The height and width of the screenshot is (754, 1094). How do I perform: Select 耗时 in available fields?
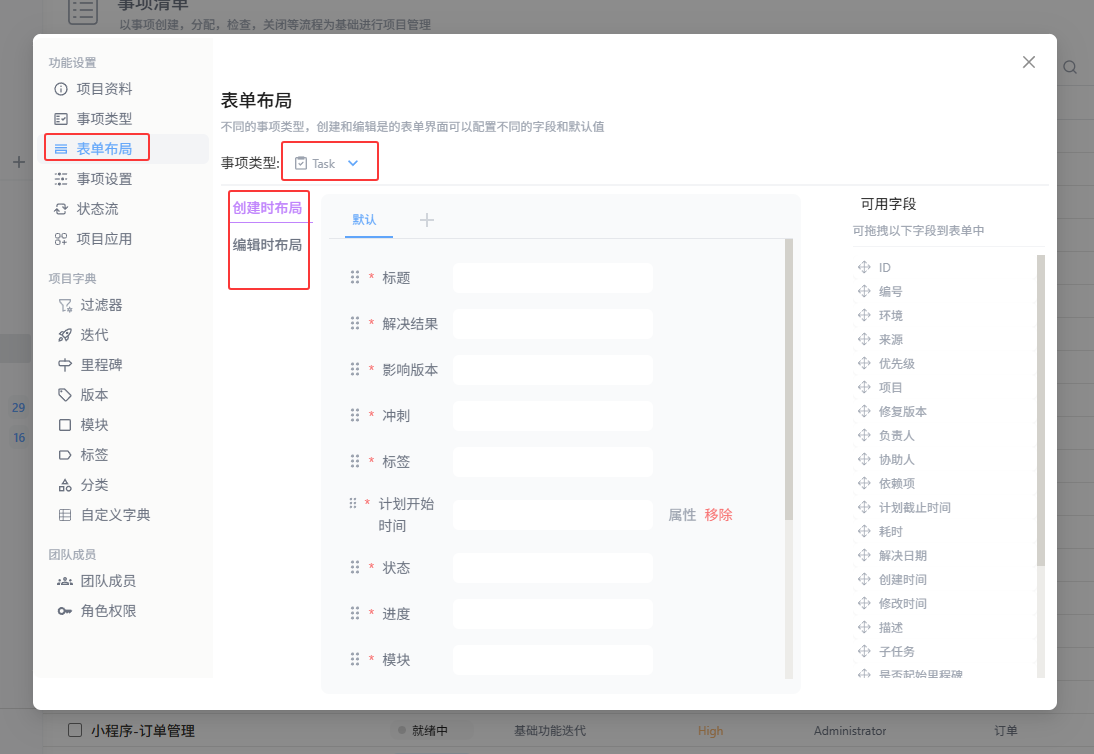tap(890, 531)
